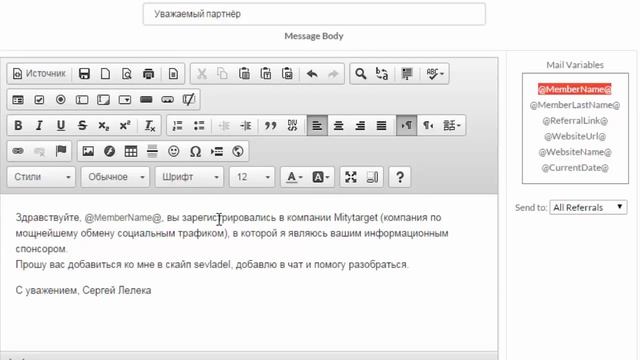The width and height of the screenshot is (640, 360).
Task: Open the Send to All Referrals dropdown
Action: coord(588,207)
